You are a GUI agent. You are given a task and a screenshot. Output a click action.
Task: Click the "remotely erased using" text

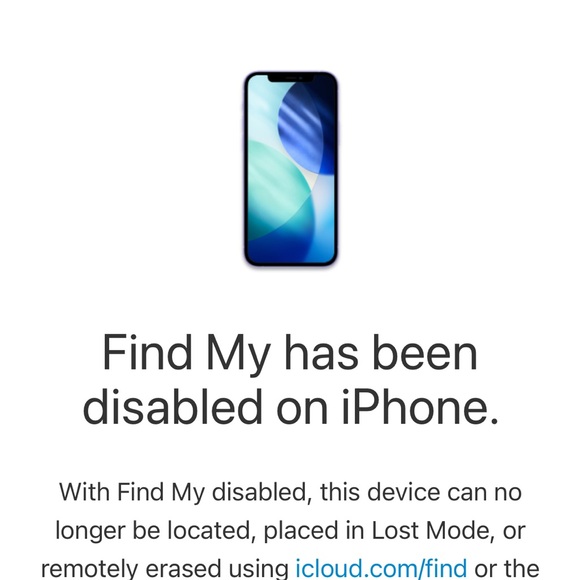click(165, 569)
